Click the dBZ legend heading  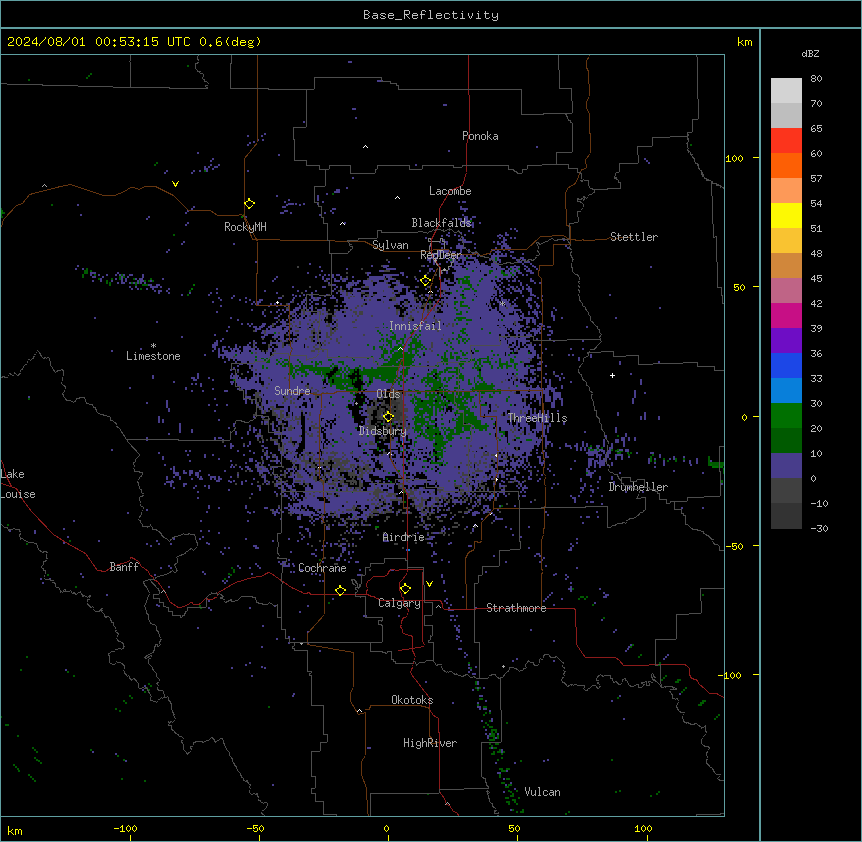click(810, 53)
